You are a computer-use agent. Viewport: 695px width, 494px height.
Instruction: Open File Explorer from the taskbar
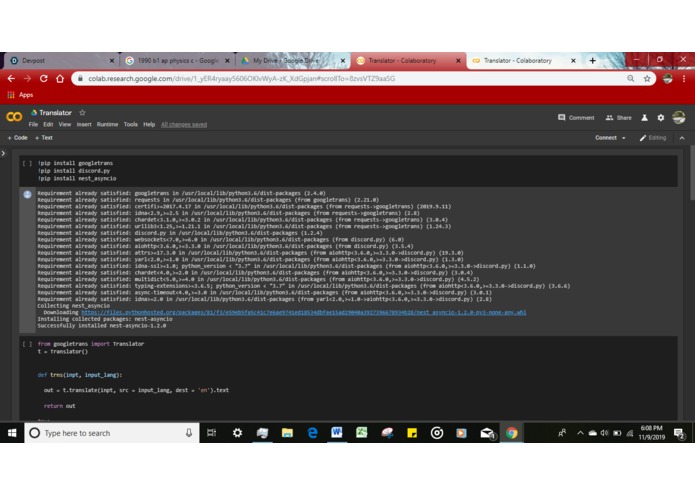[287, 433]
